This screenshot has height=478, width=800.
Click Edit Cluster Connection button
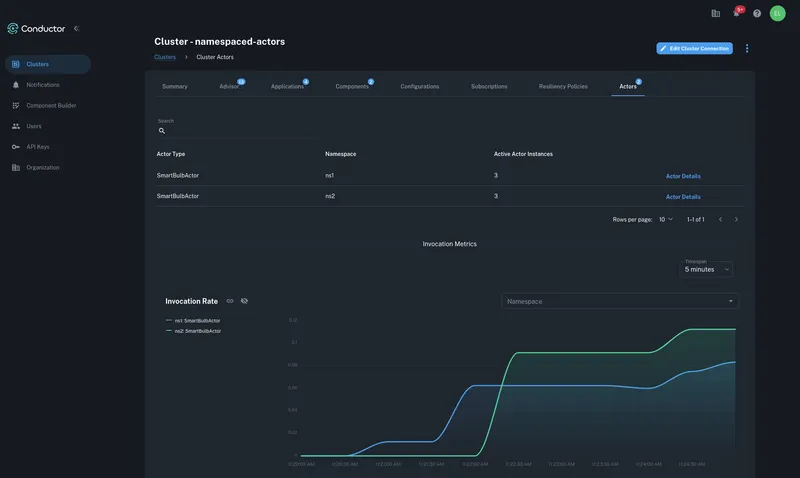694,48
